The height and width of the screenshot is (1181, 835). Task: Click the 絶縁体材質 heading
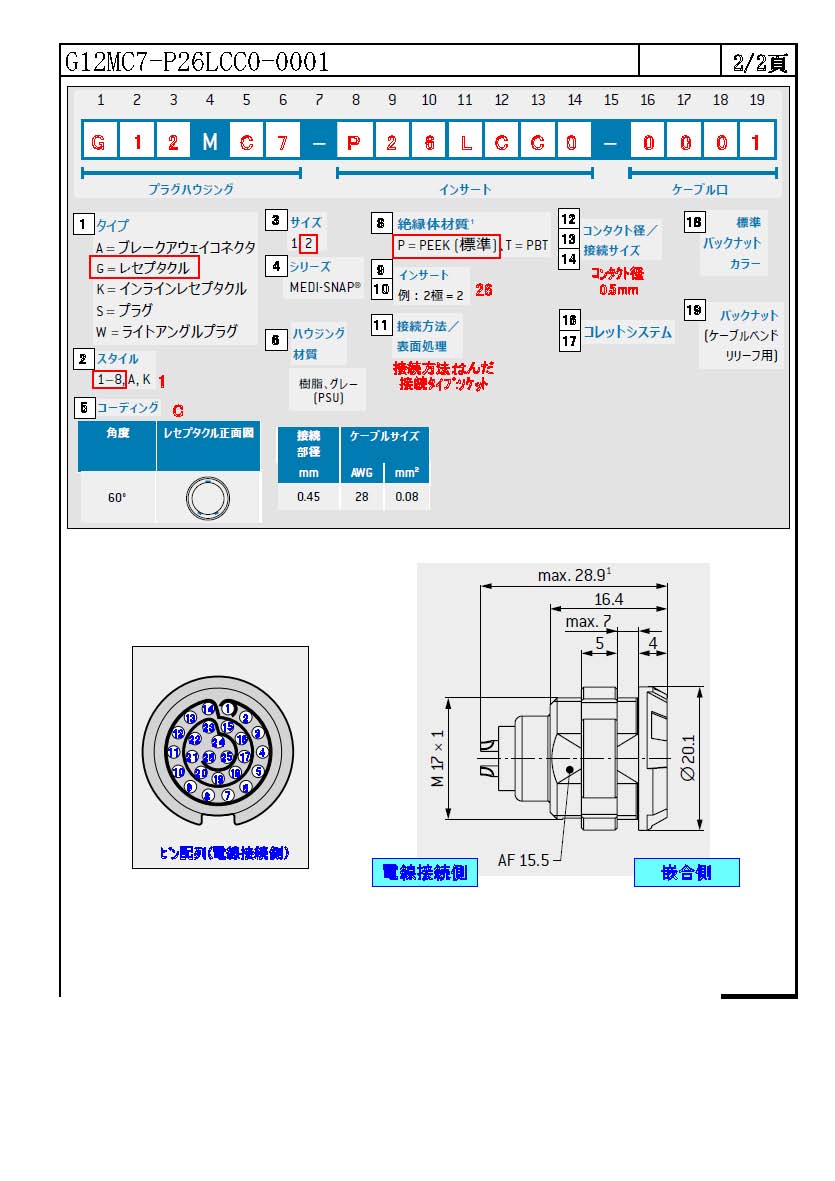435,224
